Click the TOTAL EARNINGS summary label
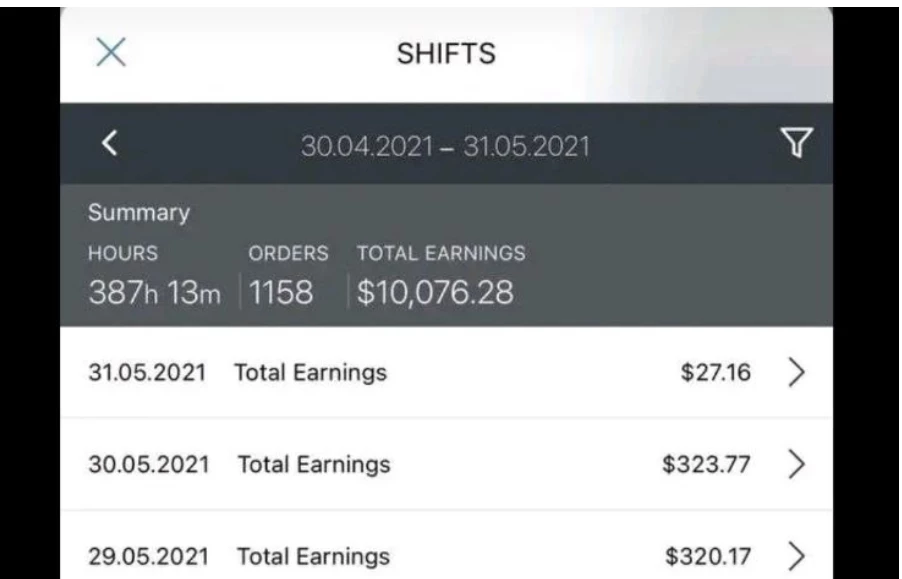The width and height of the screenshot is (902, 579). pyautogui.click(x=441, y=253)
